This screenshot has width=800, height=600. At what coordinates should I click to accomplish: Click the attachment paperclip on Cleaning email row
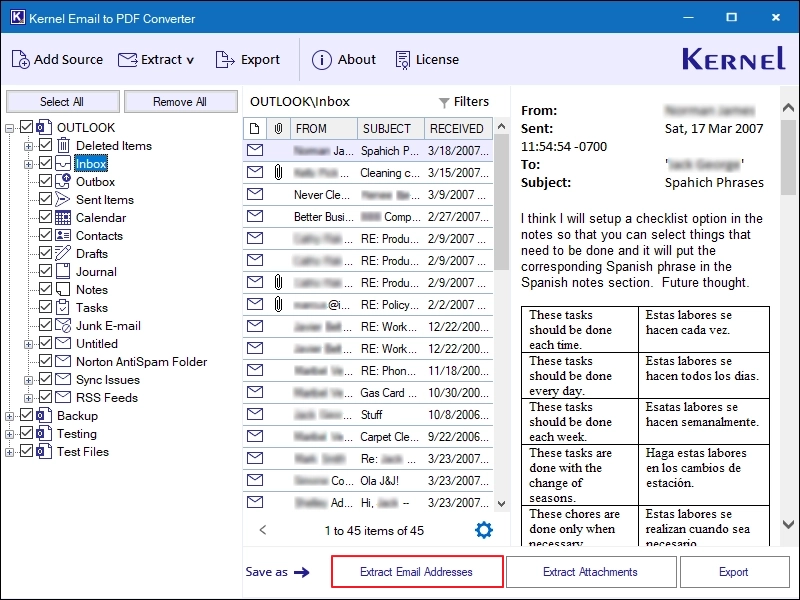pyautogui.click(x=278, y=172)
